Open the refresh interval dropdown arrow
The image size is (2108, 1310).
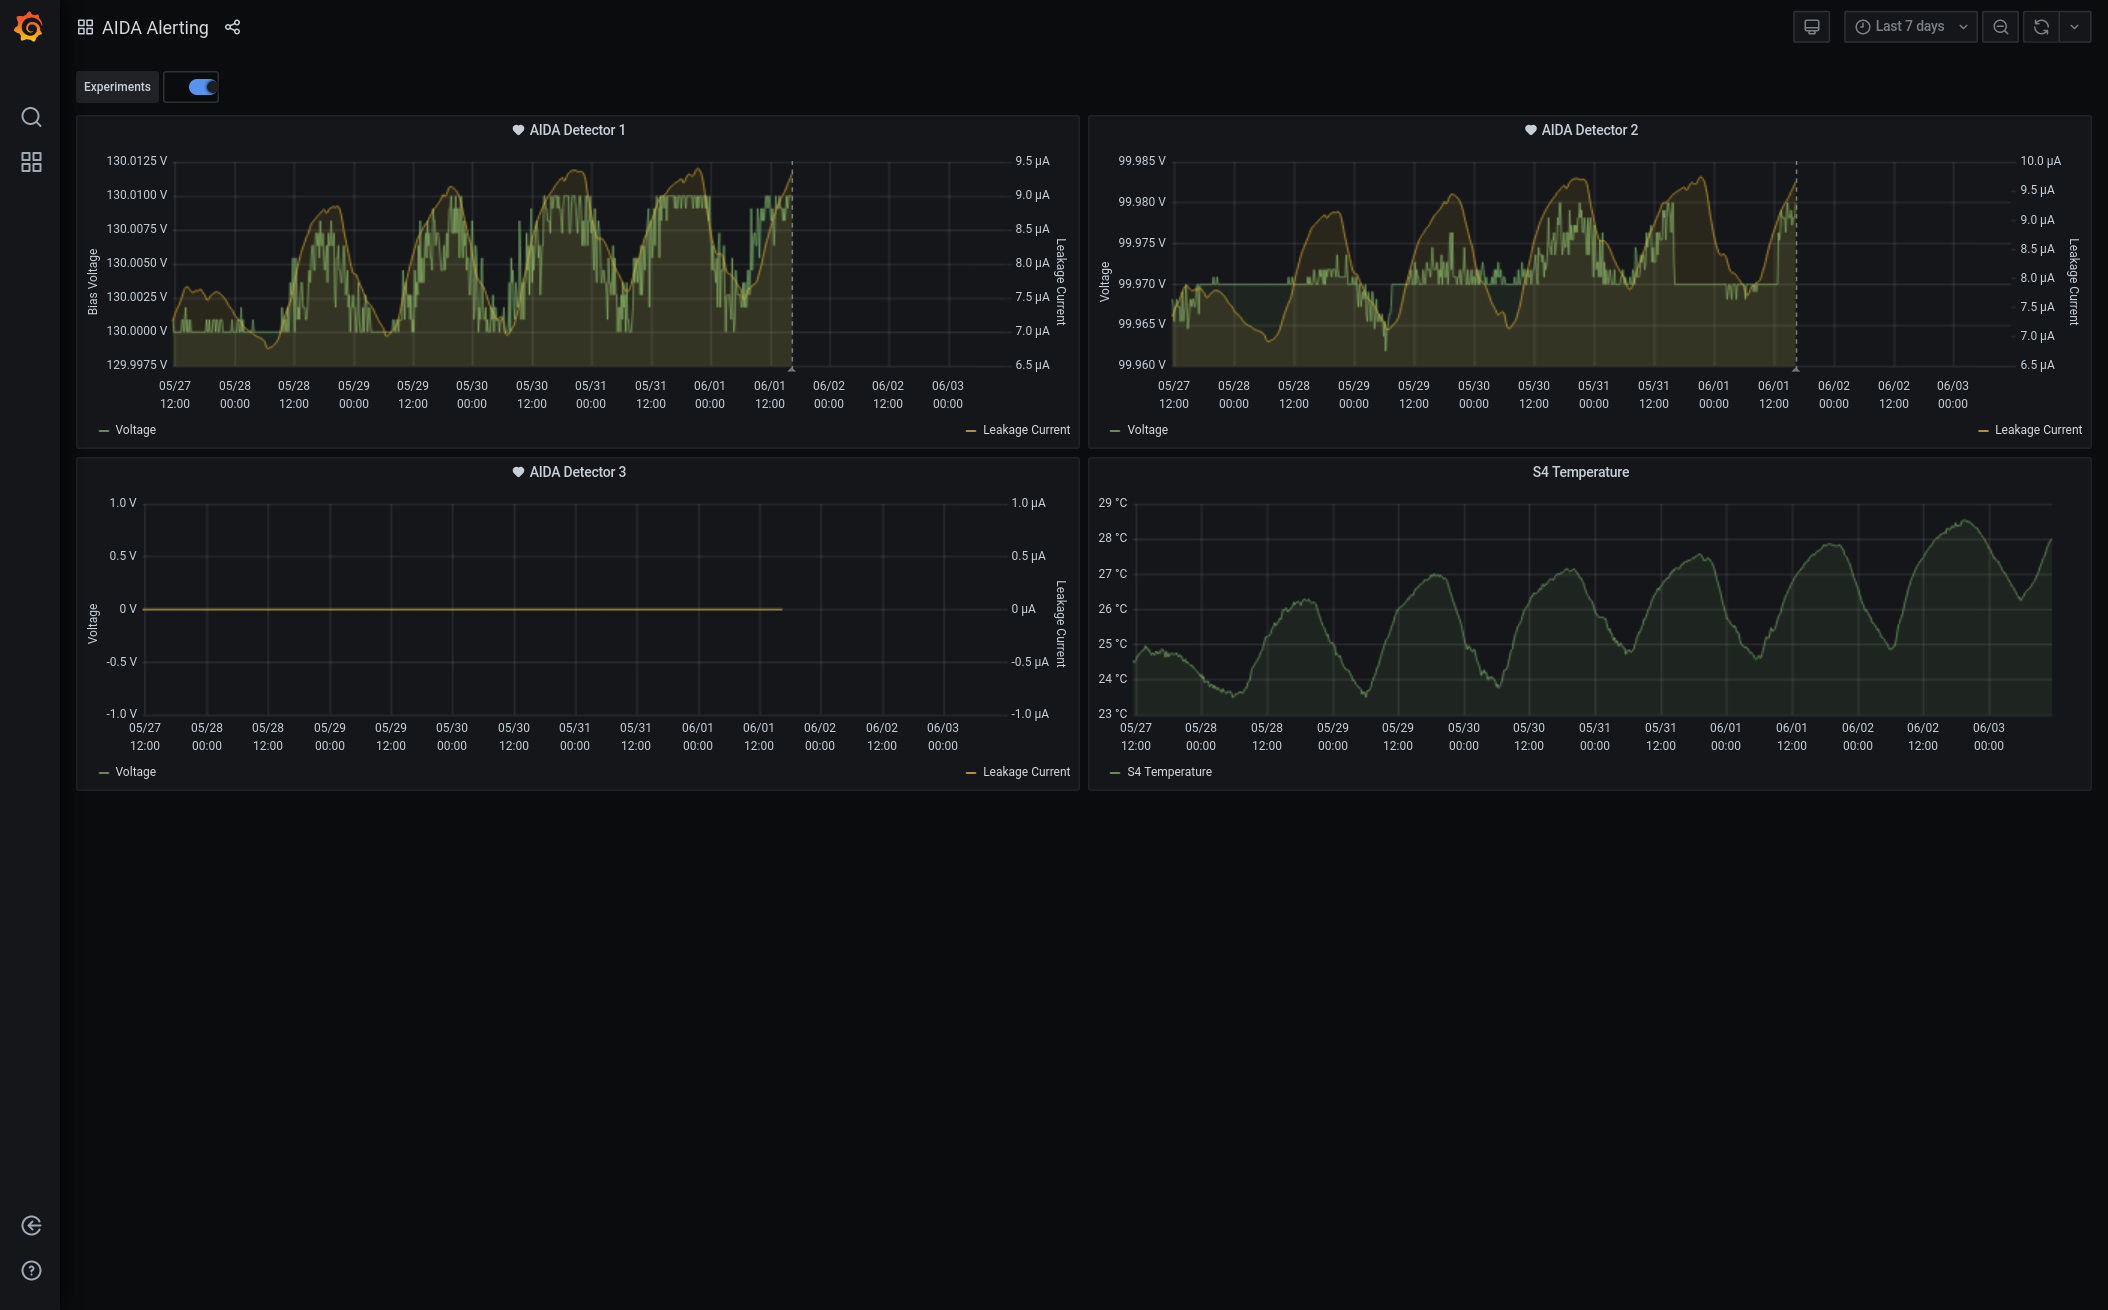click(x=2075, y=27)
